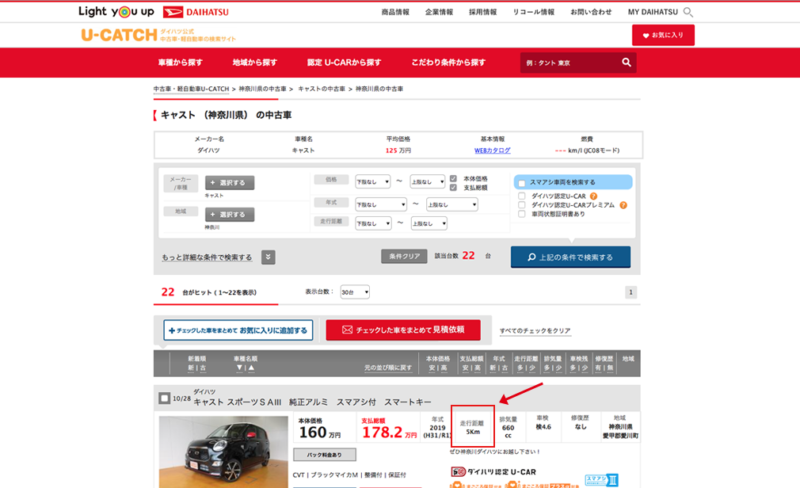Image resolution: width=800 pixels, height=488 pixels.
Task: Open the price upper-limit dropdown
Action: point(428,181)
